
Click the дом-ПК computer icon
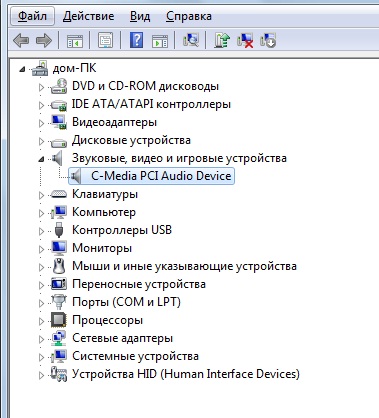pos(40,68)
